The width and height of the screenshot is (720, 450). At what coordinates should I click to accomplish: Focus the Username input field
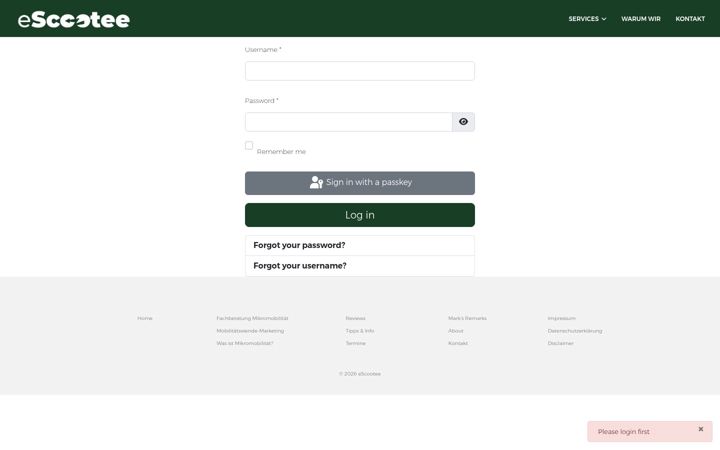[x=360, y=71]
